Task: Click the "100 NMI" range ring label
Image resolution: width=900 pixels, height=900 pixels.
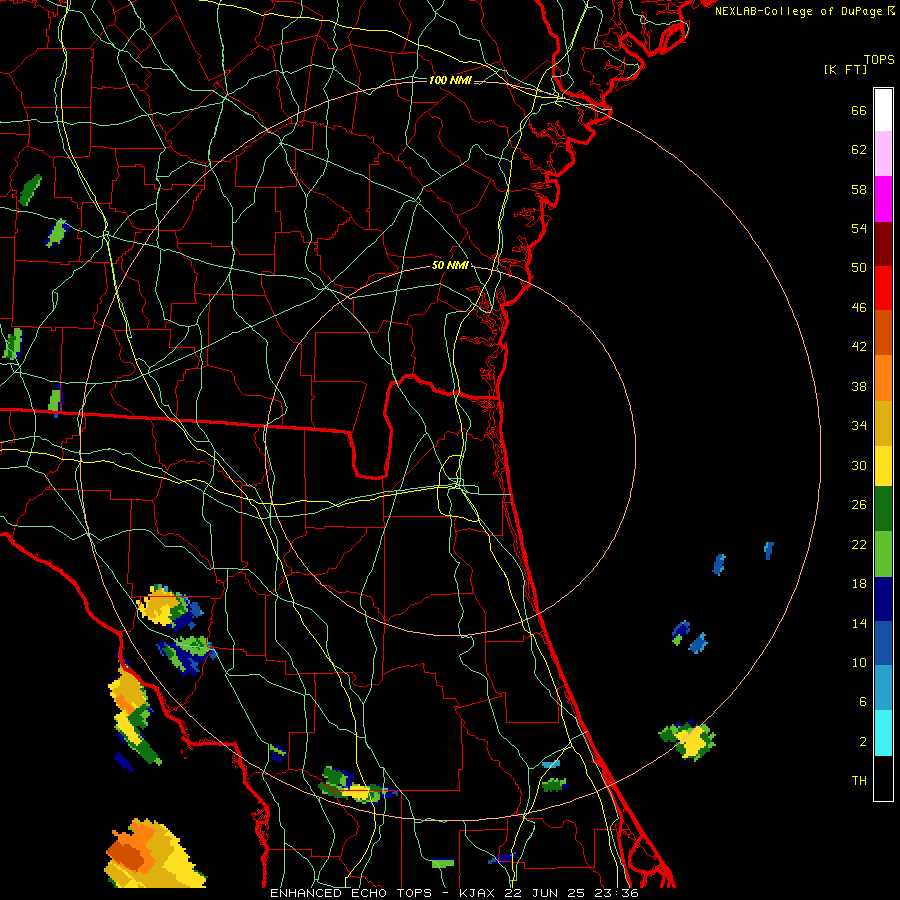Action: (x=450, y=80)
